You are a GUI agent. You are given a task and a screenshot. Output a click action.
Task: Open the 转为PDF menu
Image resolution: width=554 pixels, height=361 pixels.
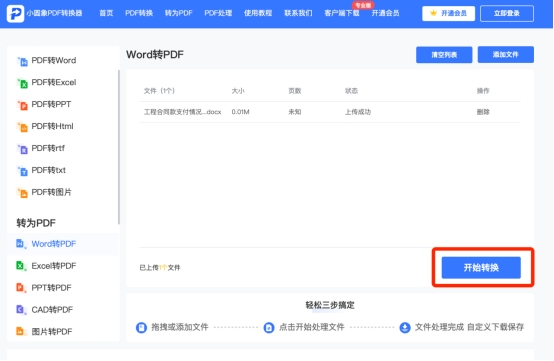[x=178, y=13]
